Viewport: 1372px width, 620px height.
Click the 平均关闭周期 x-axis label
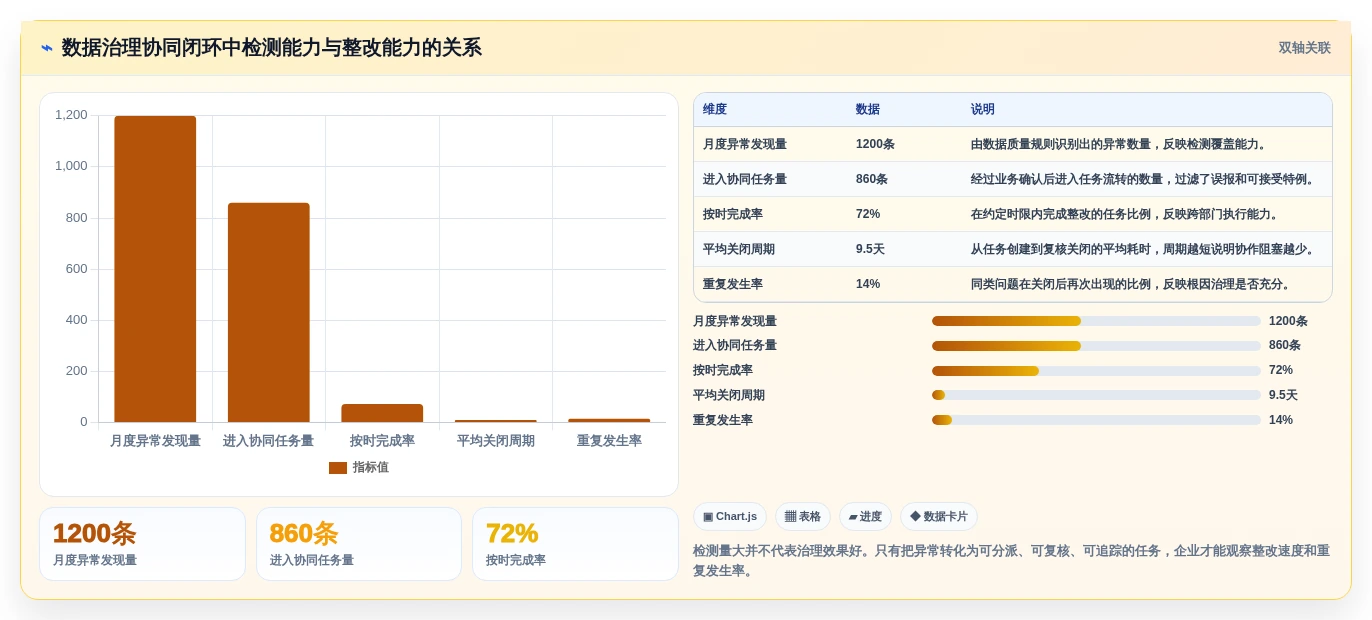tap(496, 441)
